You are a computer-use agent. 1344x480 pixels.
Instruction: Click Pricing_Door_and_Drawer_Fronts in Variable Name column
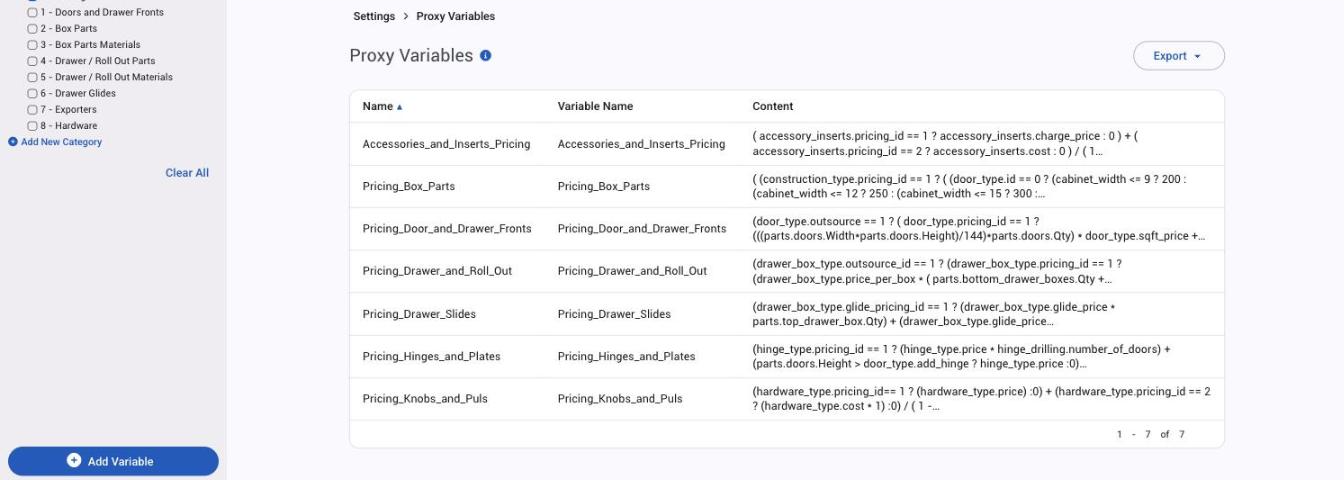(x=642, y=229)
